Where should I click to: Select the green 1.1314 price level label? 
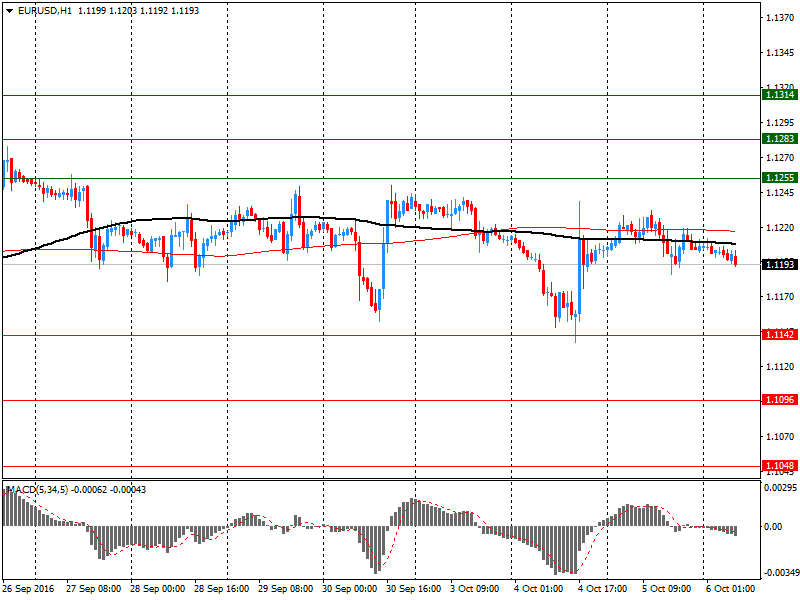[780, 94]
